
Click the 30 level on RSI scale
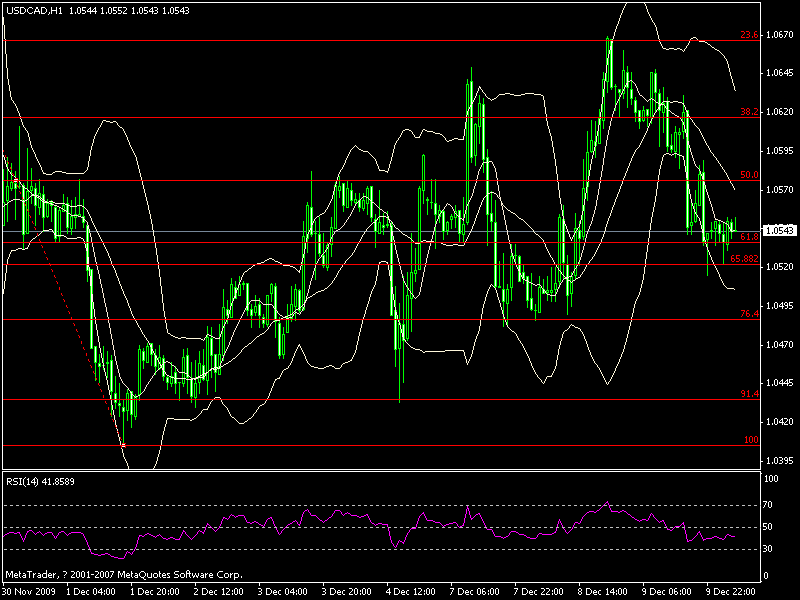(x=767, y=548)
